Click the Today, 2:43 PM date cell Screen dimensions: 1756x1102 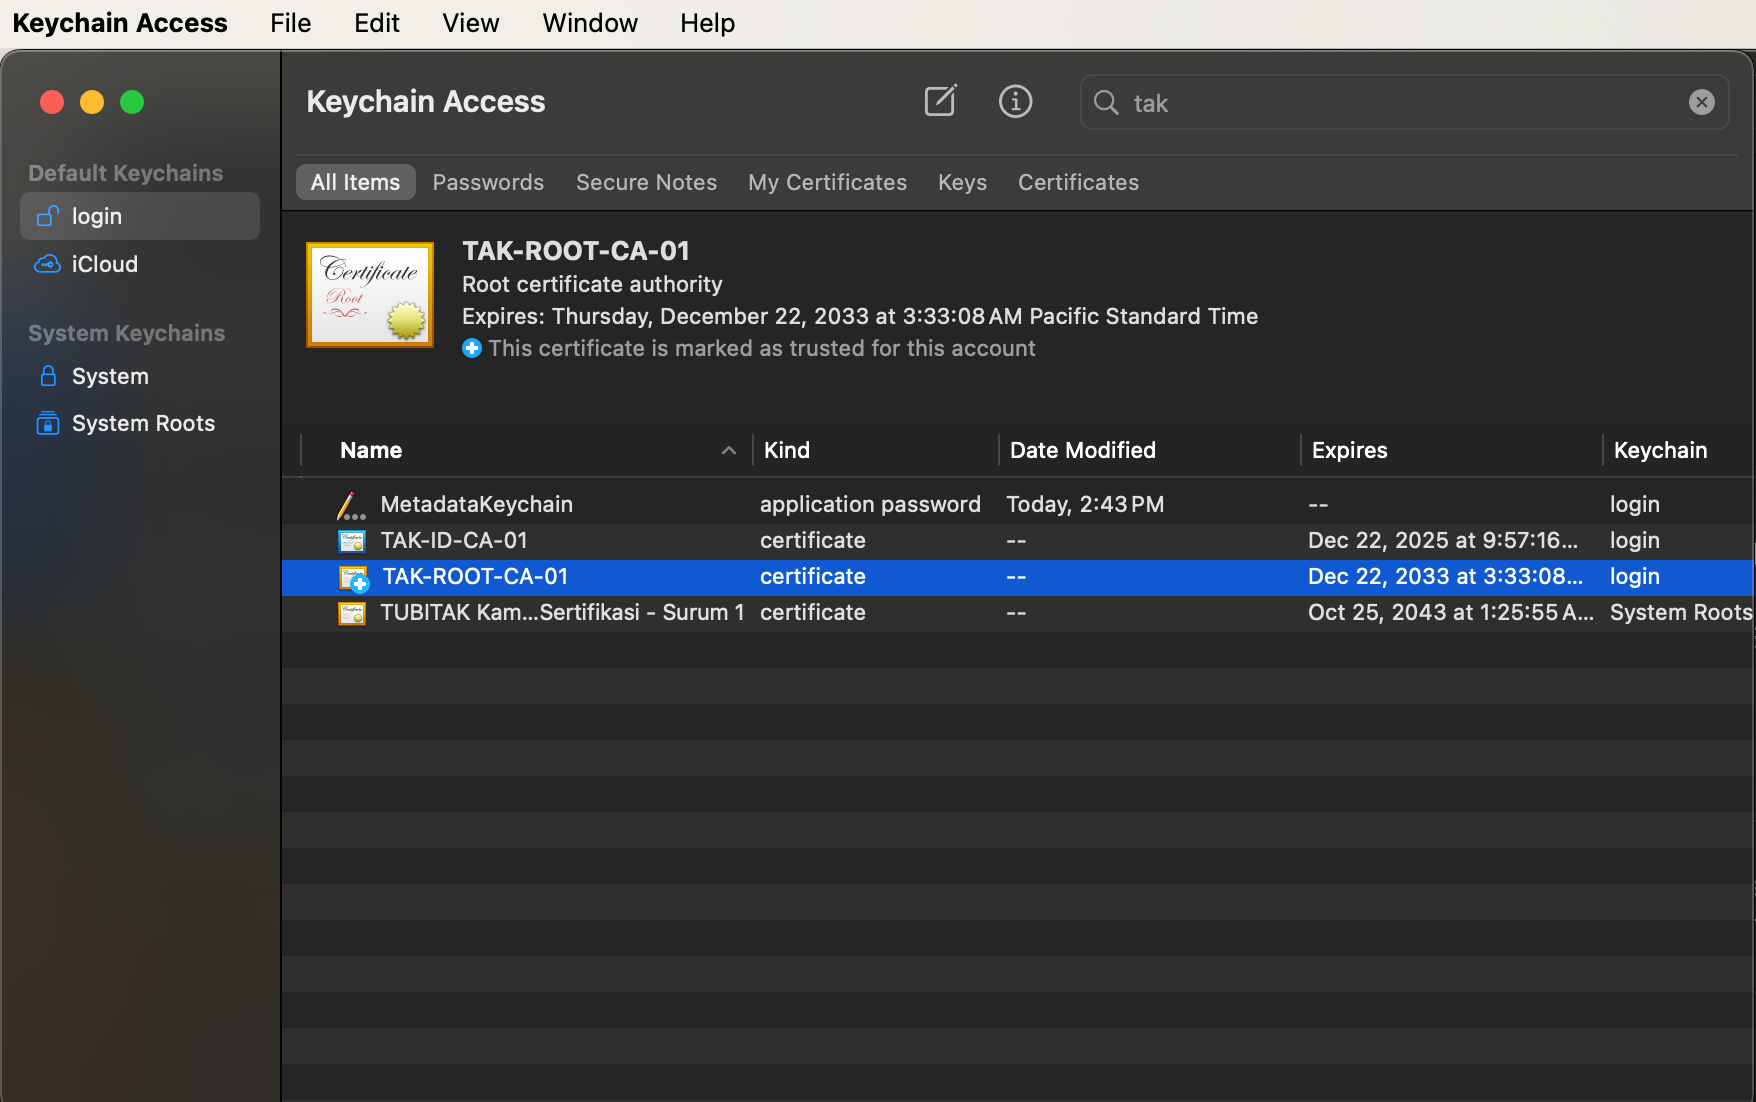click(x=1085, y=504)
